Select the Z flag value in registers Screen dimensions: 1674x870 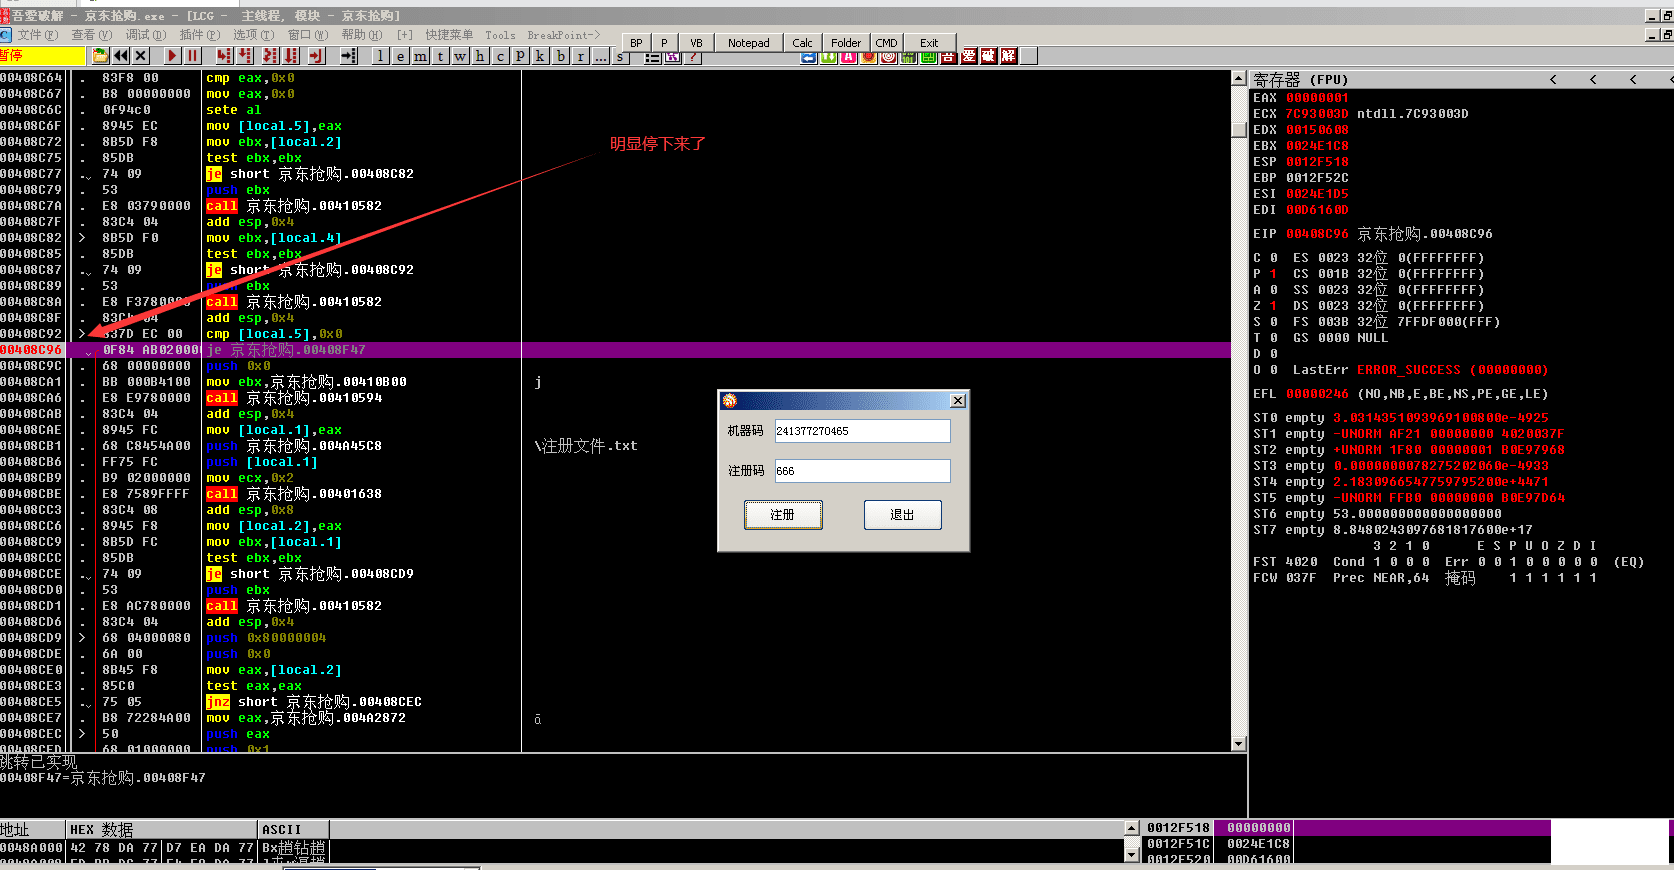tap(1273, 306)
